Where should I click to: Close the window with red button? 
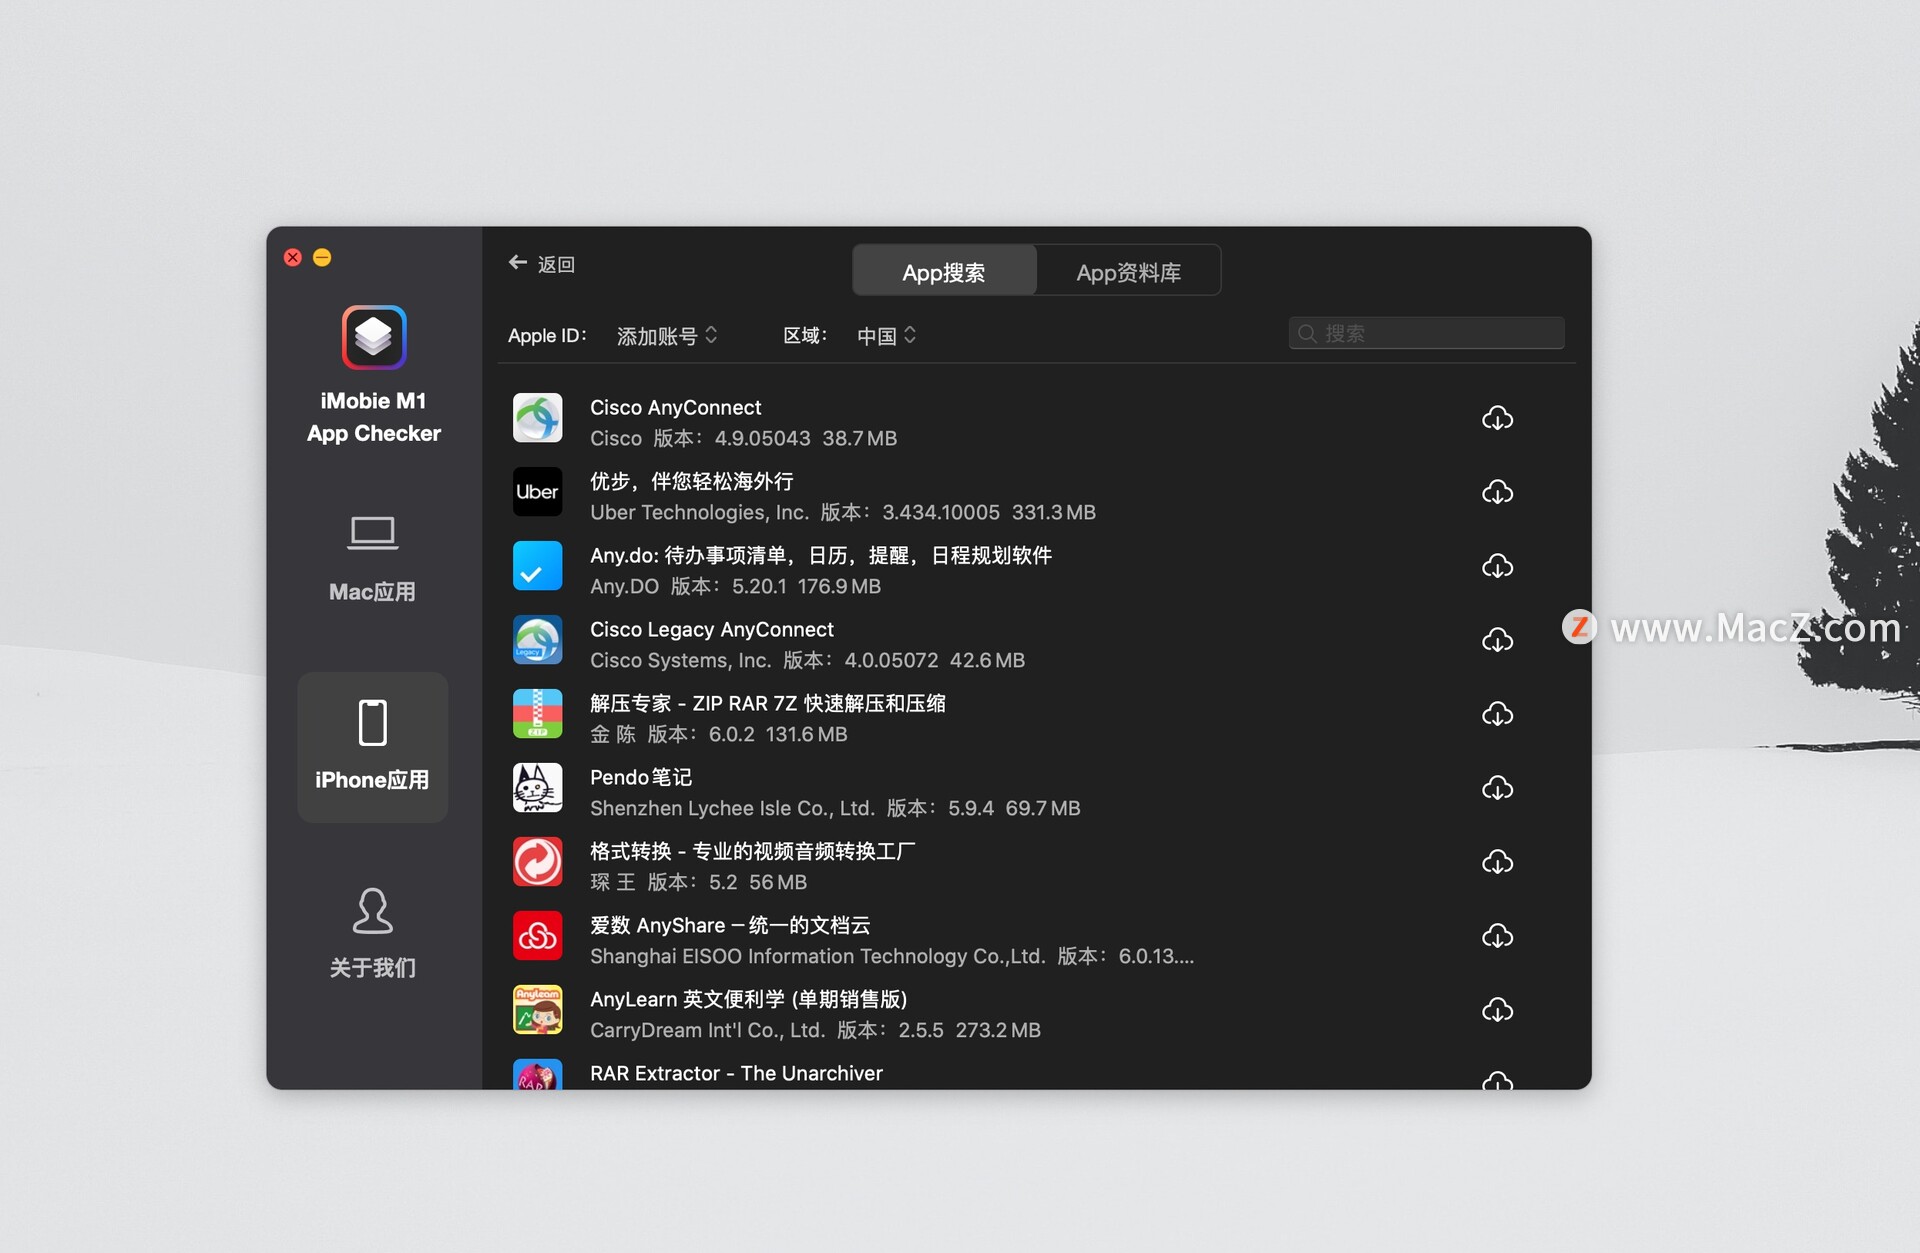coord(293,258)
